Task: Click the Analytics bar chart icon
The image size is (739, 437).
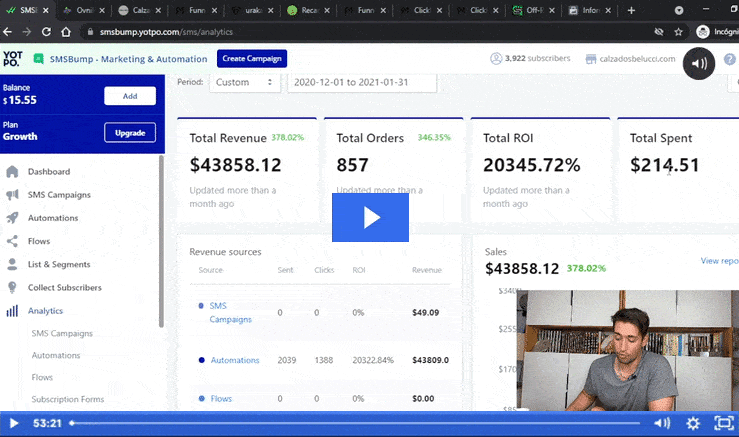Action: coord(12,311)
